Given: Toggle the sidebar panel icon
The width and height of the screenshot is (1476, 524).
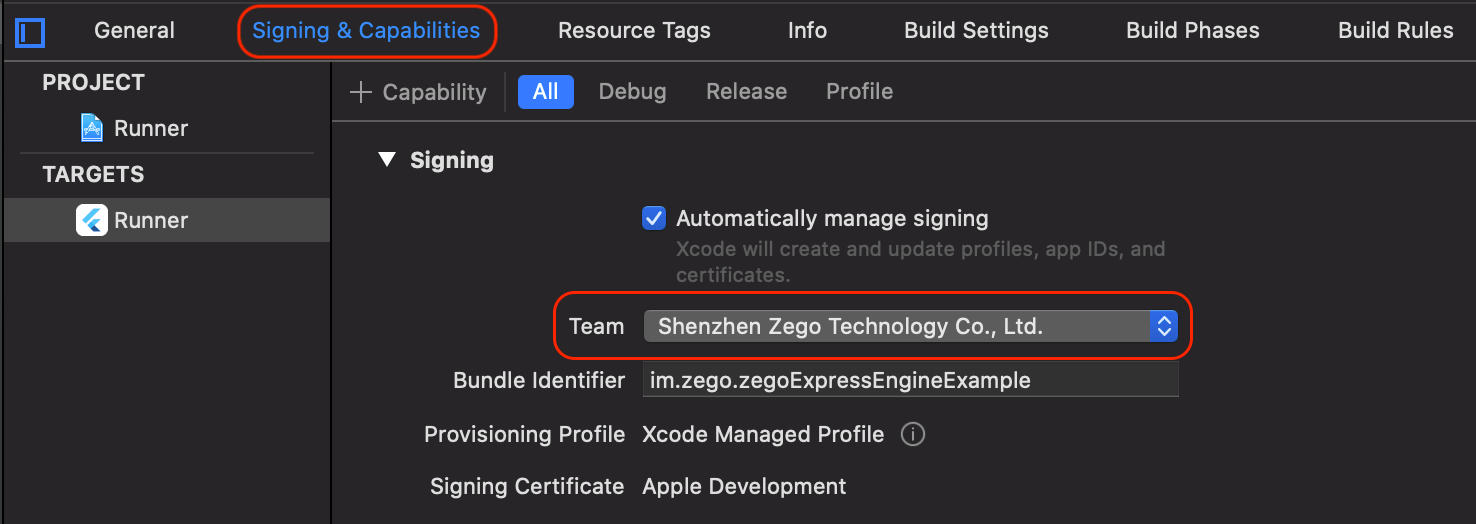Looking at the screenshot, I should click(31, 32).
